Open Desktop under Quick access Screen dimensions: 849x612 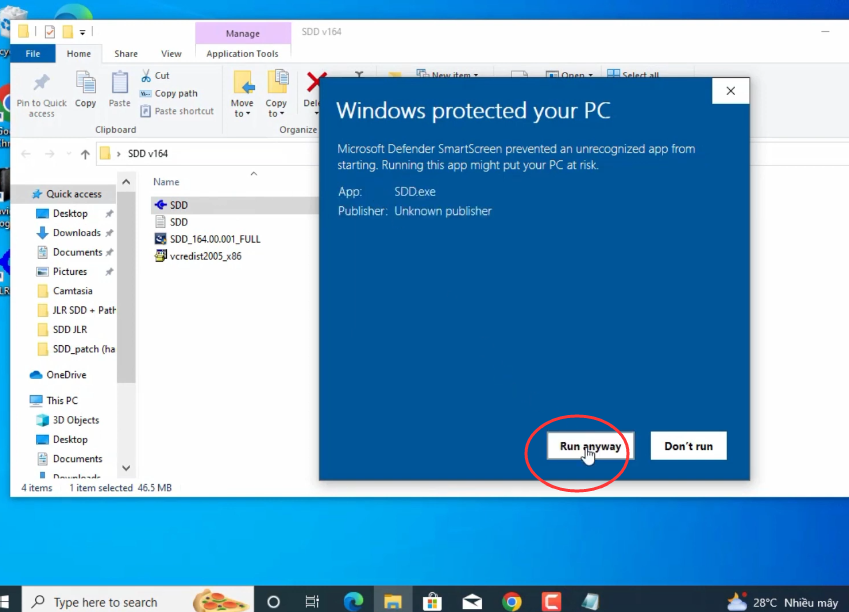point(70,213)
